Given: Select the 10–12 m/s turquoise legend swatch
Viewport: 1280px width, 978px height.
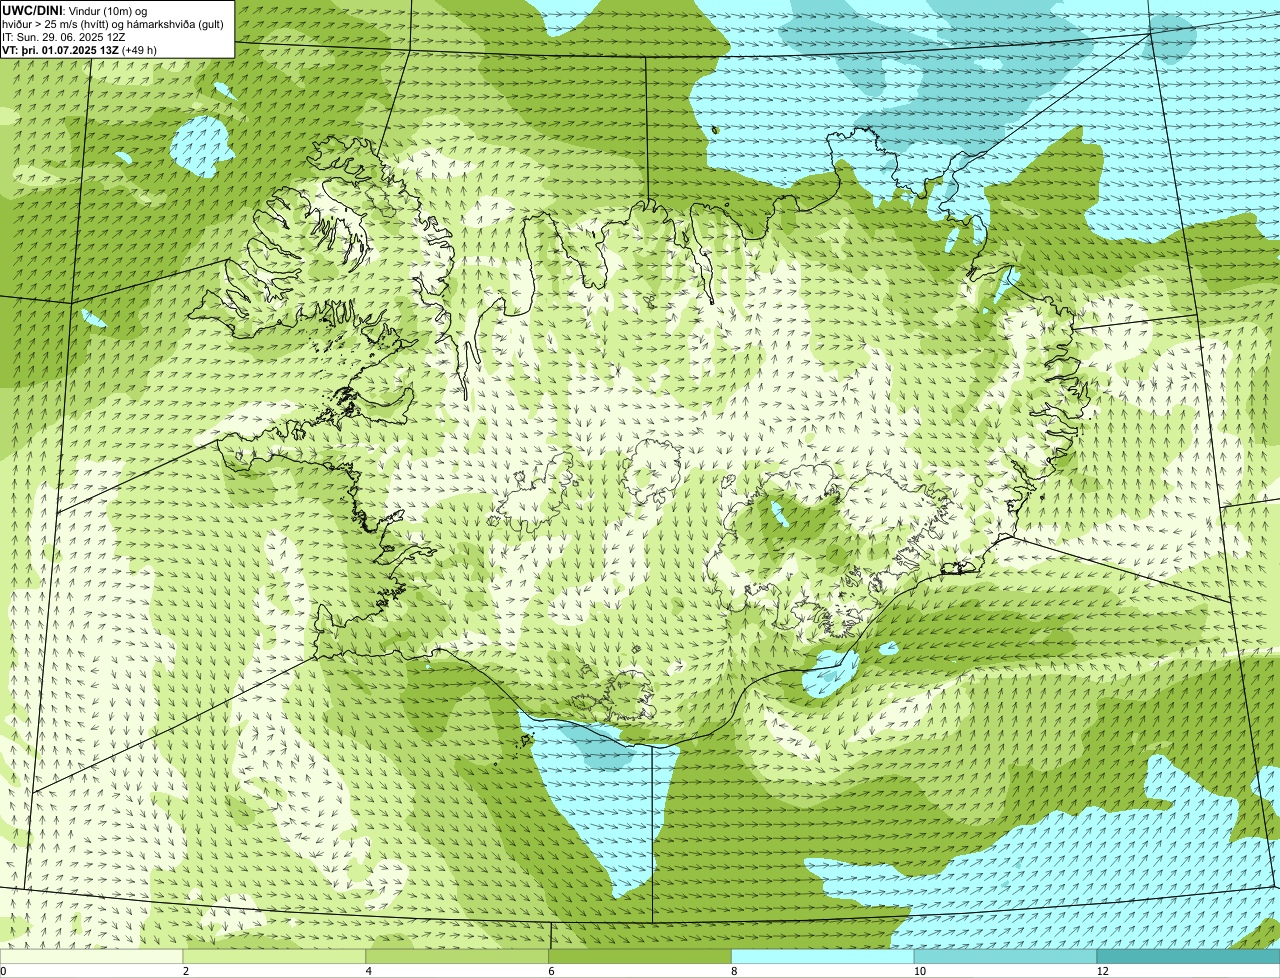Looking at the screenshot, I should [x=1005, y=956].
